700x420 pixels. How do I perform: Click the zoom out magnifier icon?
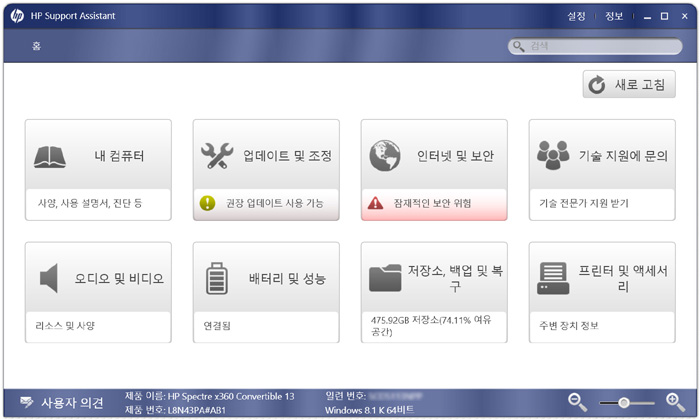pos(578,402)
